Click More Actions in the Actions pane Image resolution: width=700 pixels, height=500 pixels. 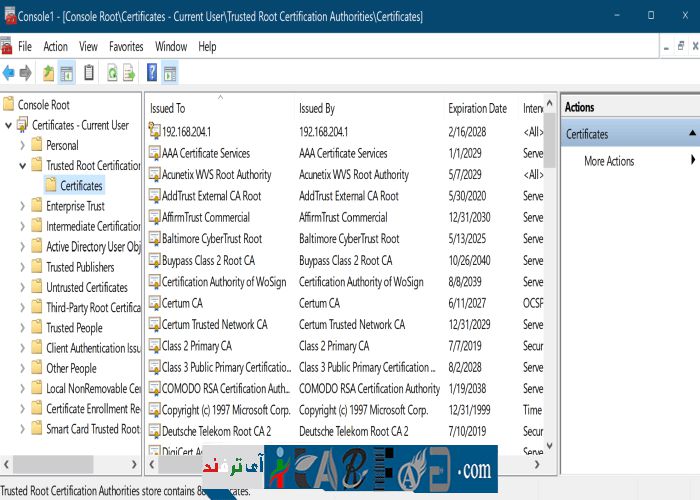[x=609, y=161]
